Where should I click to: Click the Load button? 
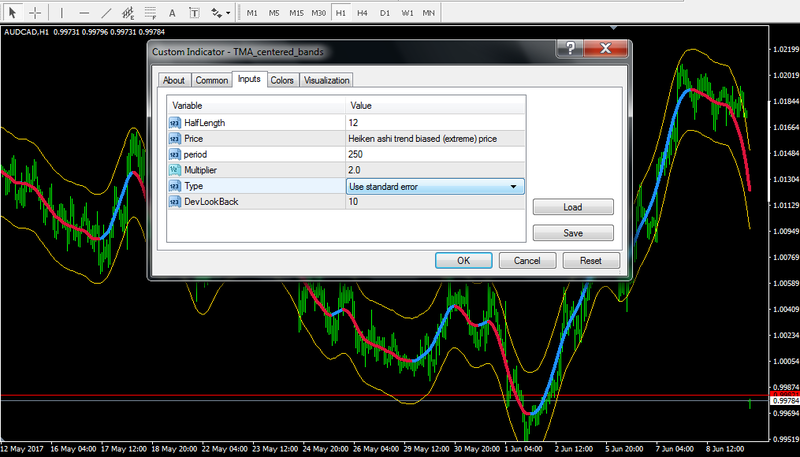pyautogui.click(x=572, y=208)
